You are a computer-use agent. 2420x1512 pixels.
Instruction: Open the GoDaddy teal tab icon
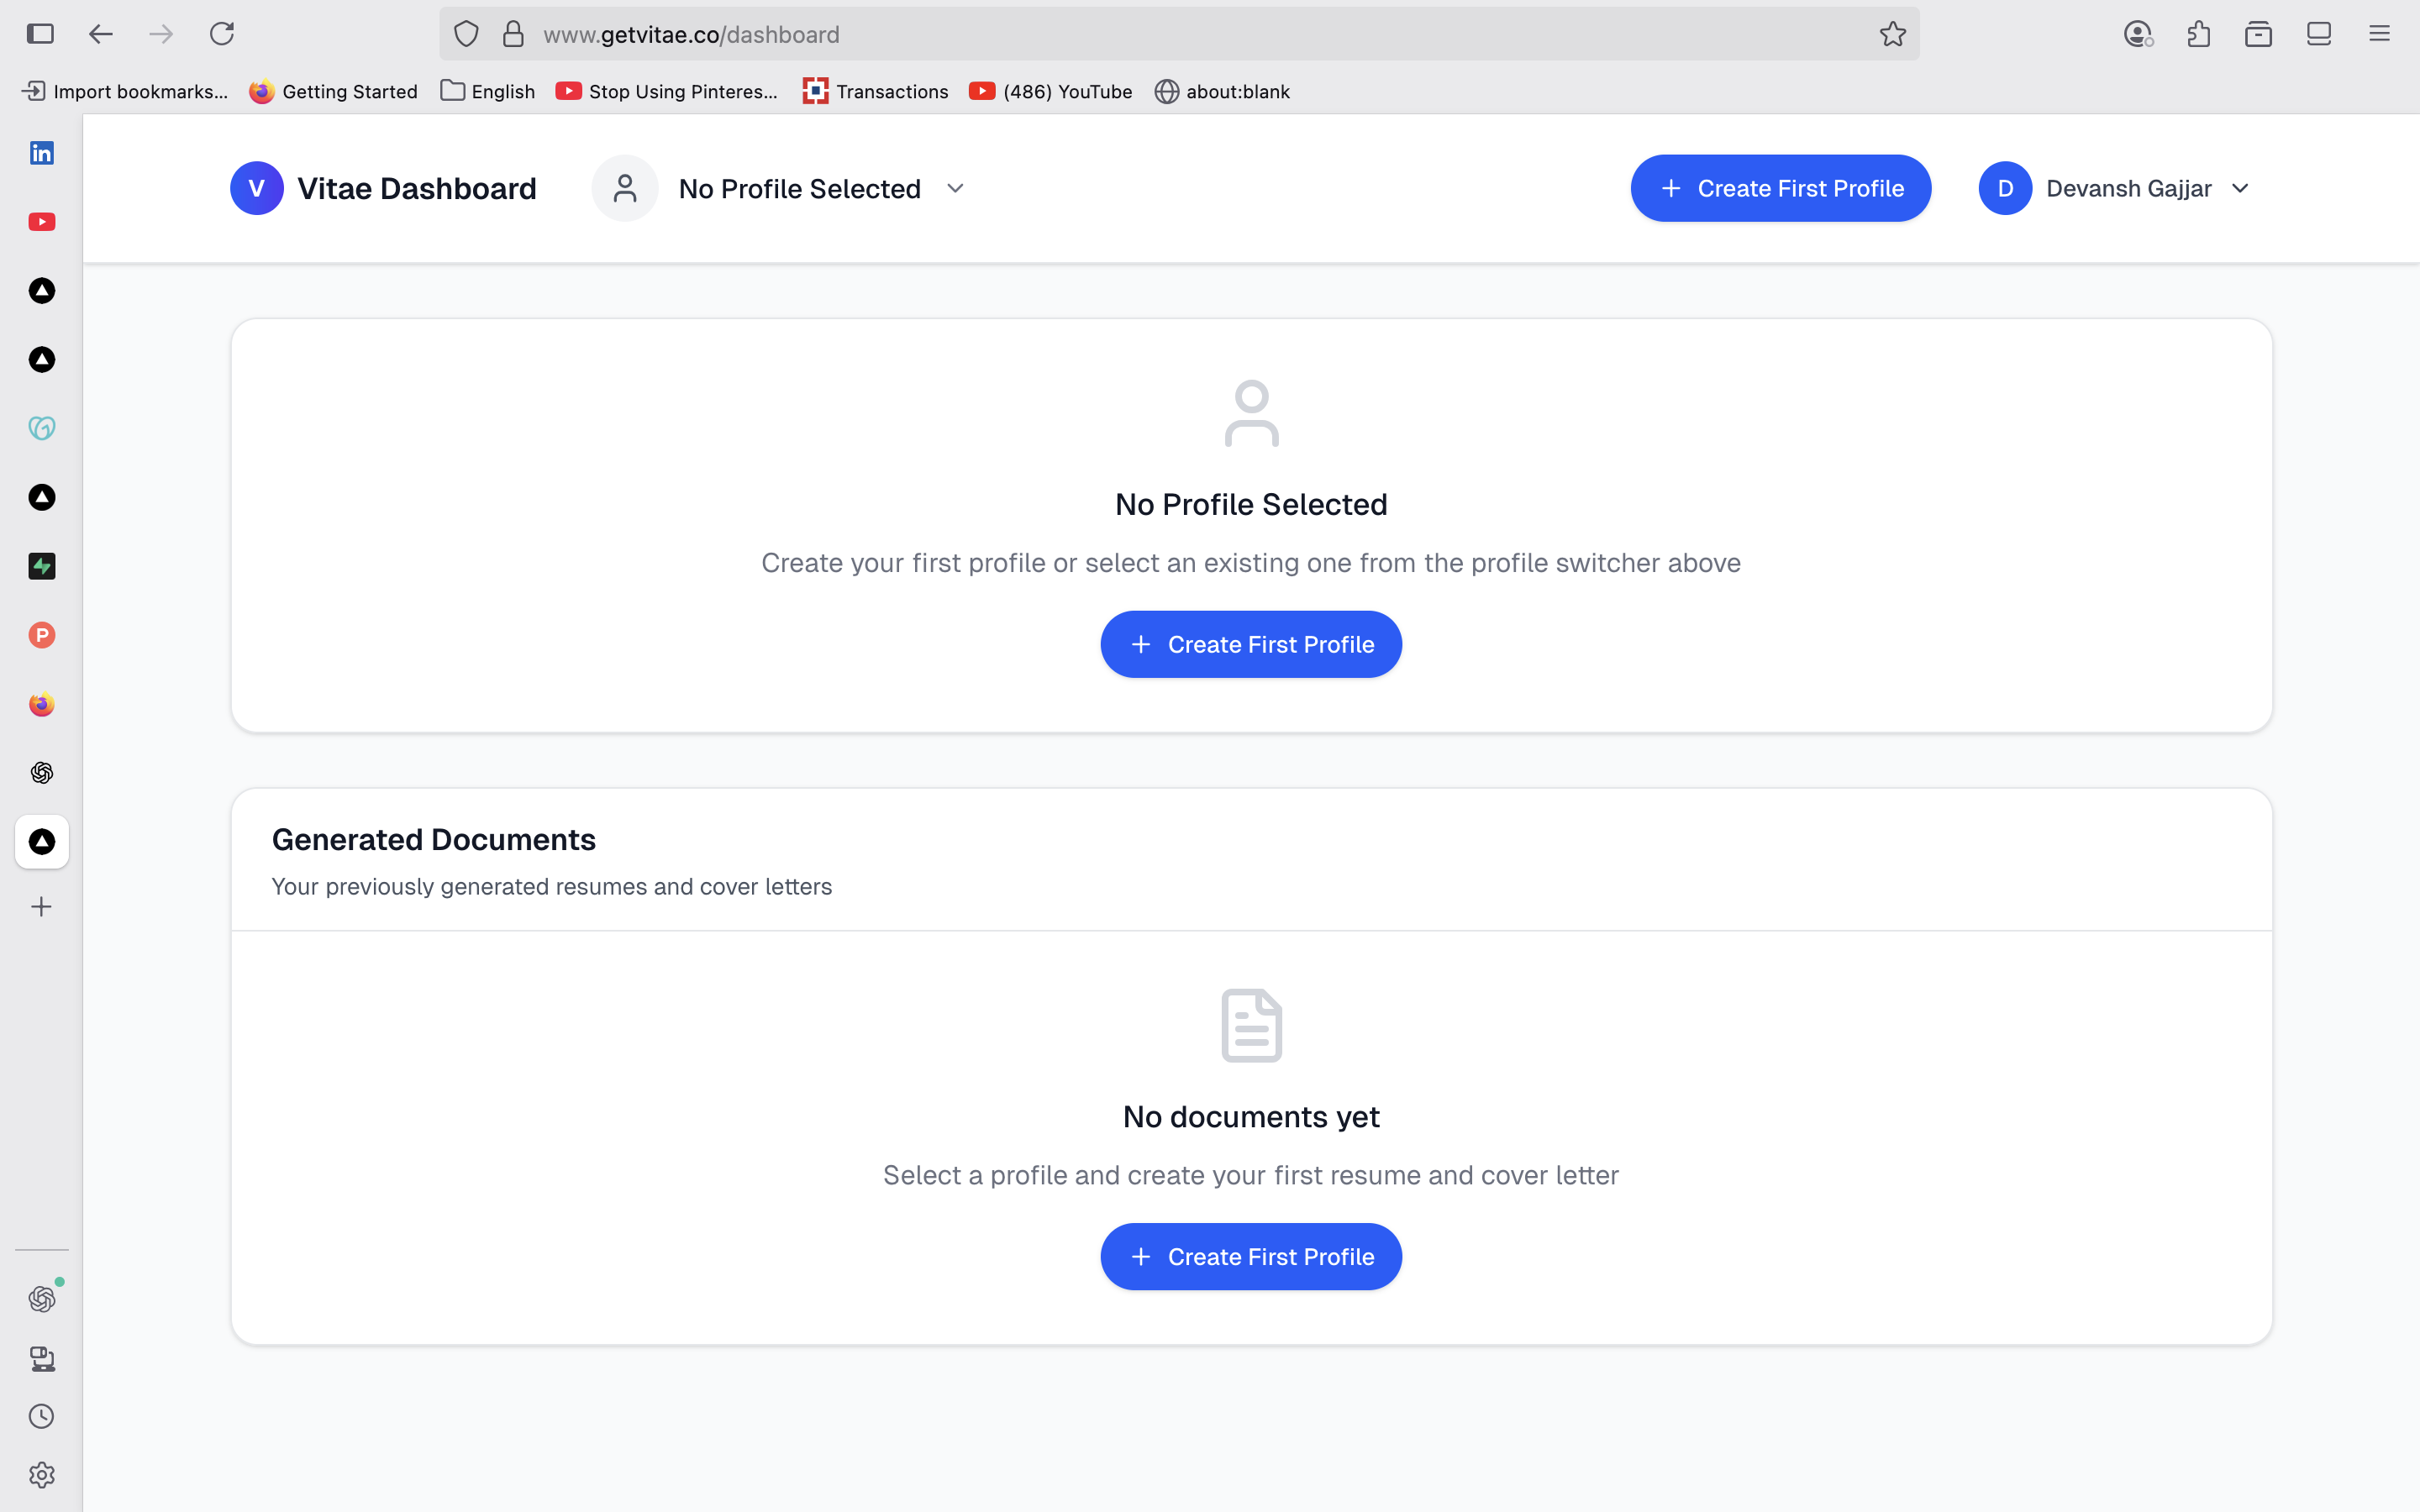coord(41,428)
